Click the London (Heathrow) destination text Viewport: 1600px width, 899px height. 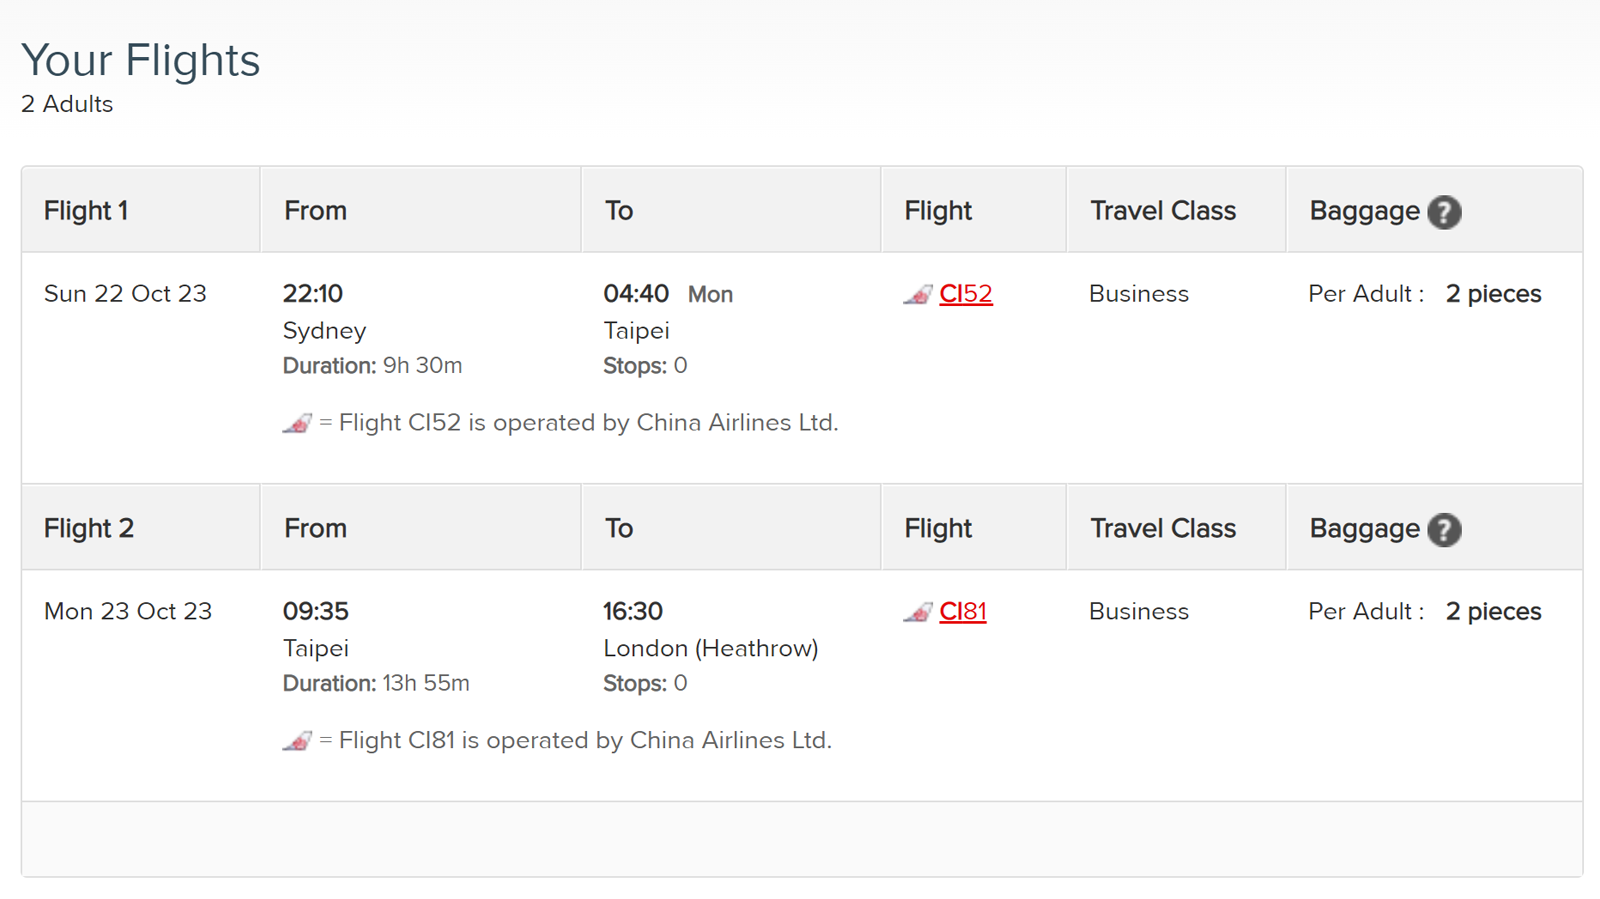[711, 649]
